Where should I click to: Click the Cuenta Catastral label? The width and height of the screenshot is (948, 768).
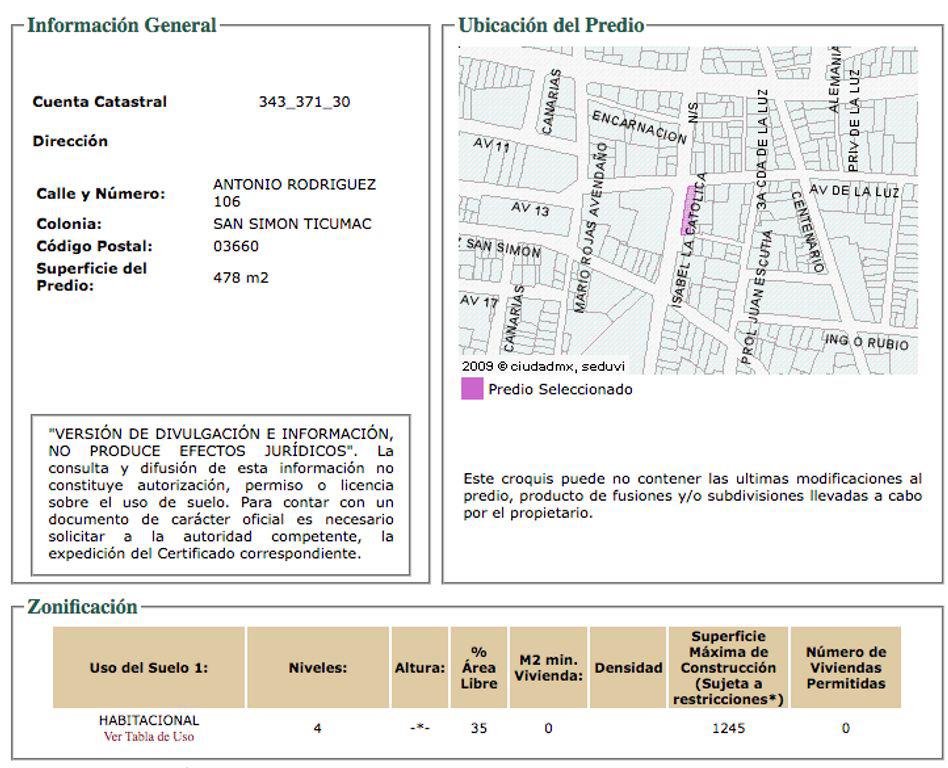[x=100, y=102]
